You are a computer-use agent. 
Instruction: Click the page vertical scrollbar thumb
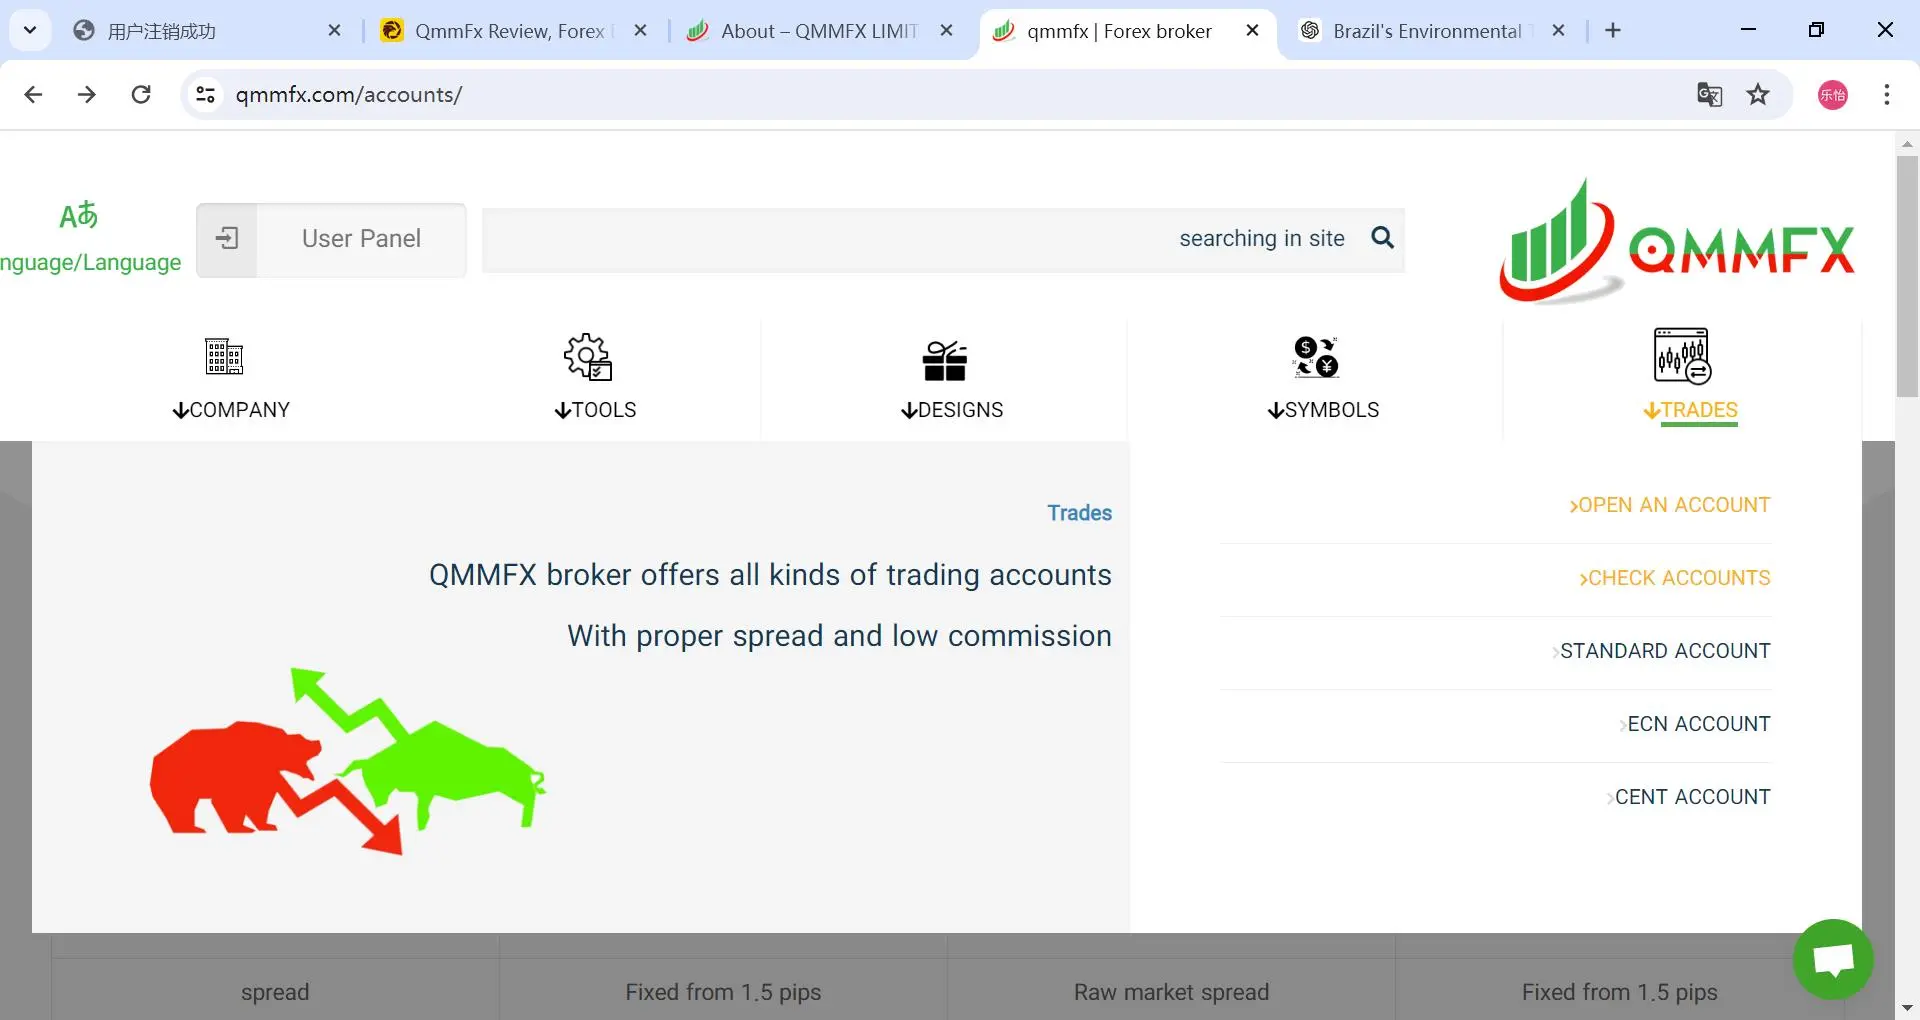coord(1907,276)
